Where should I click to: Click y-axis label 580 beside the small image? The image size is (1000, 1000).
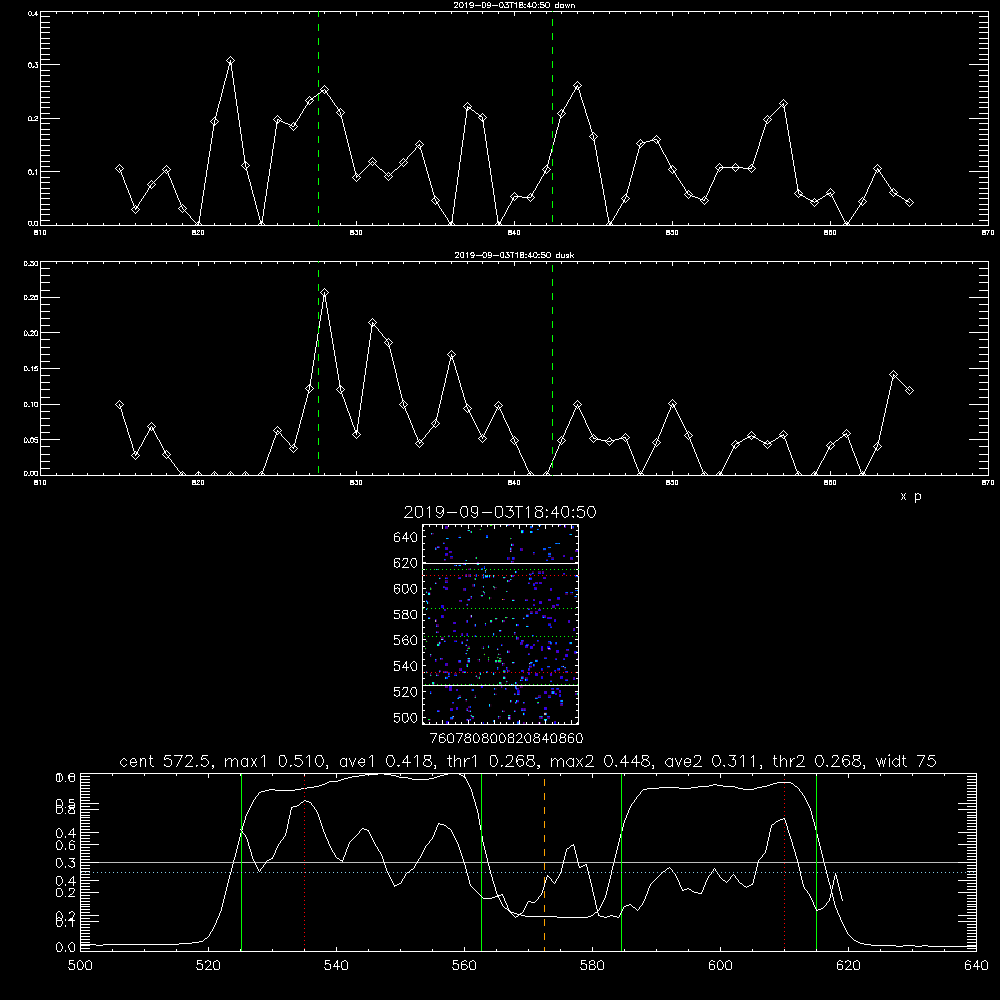coord(406,615)
